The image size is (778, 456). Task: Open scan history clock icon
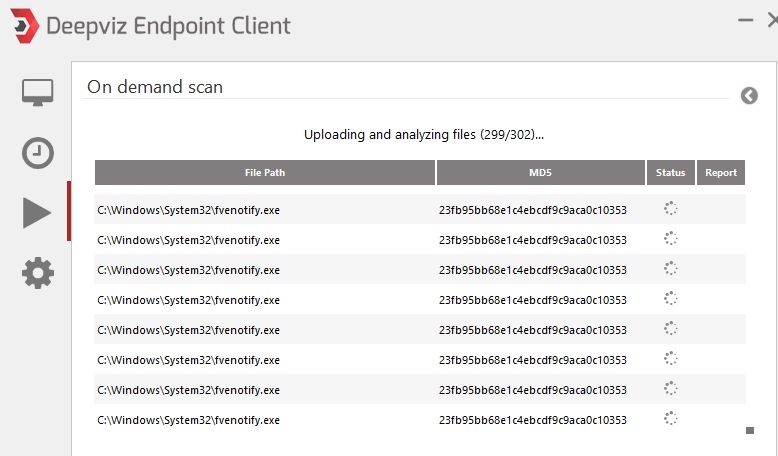click(x=38, y=153)
